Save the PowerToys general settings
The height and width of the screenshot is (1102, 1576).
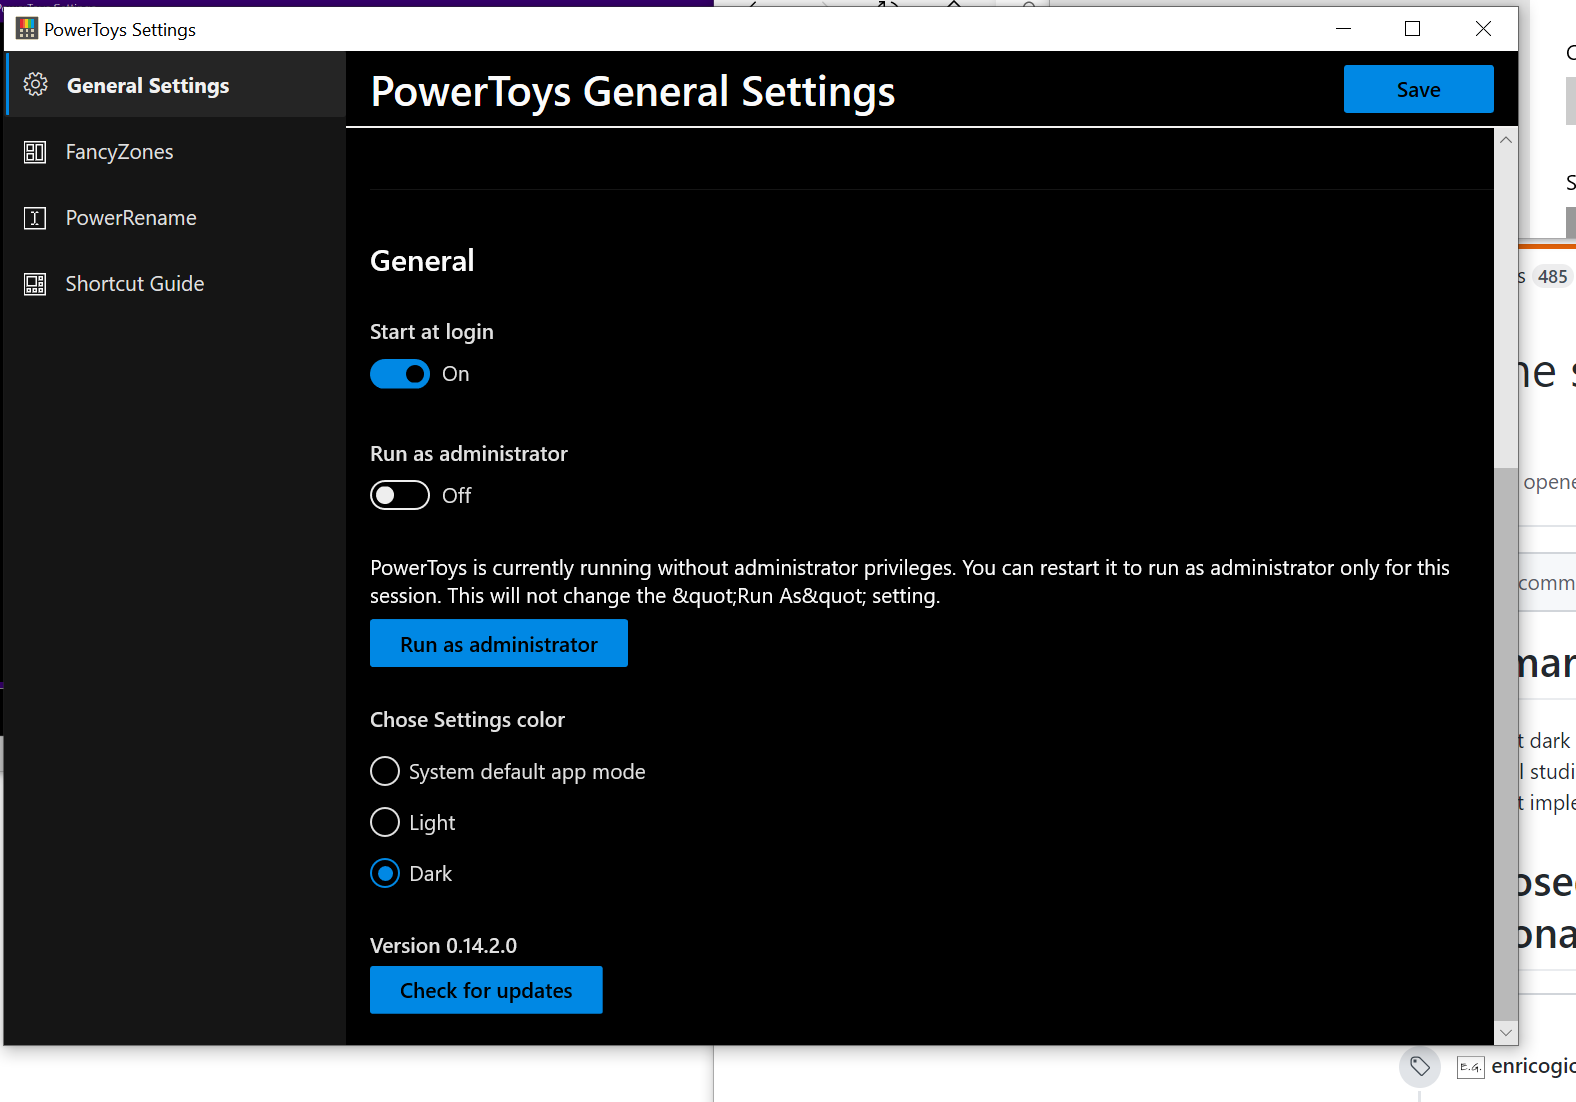point(1419,89)
